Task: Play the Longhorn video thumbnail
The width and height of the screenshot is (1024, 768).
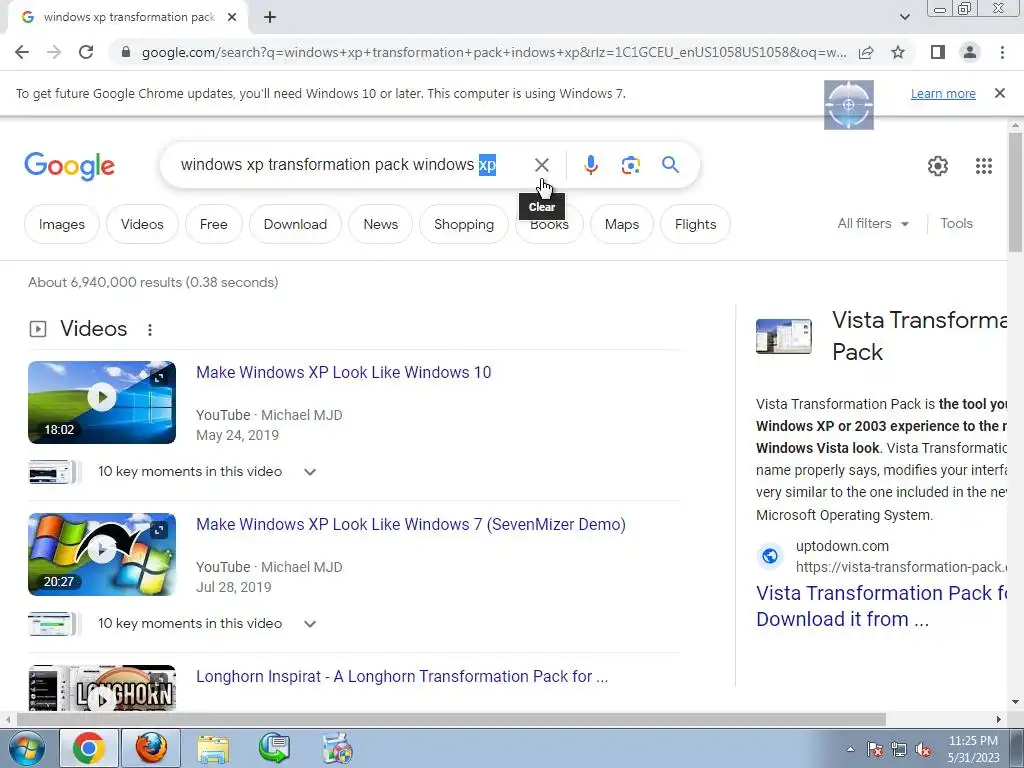Action: pos(102,689)
